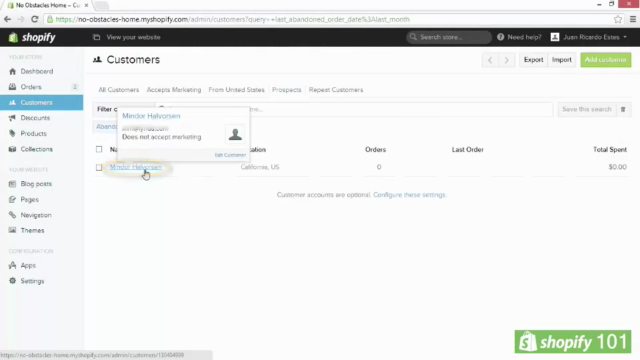The width and height of the screenshot is (640, 360).
Task: Click Mindor Halvorsen name in popup
Action: (151, 116)
